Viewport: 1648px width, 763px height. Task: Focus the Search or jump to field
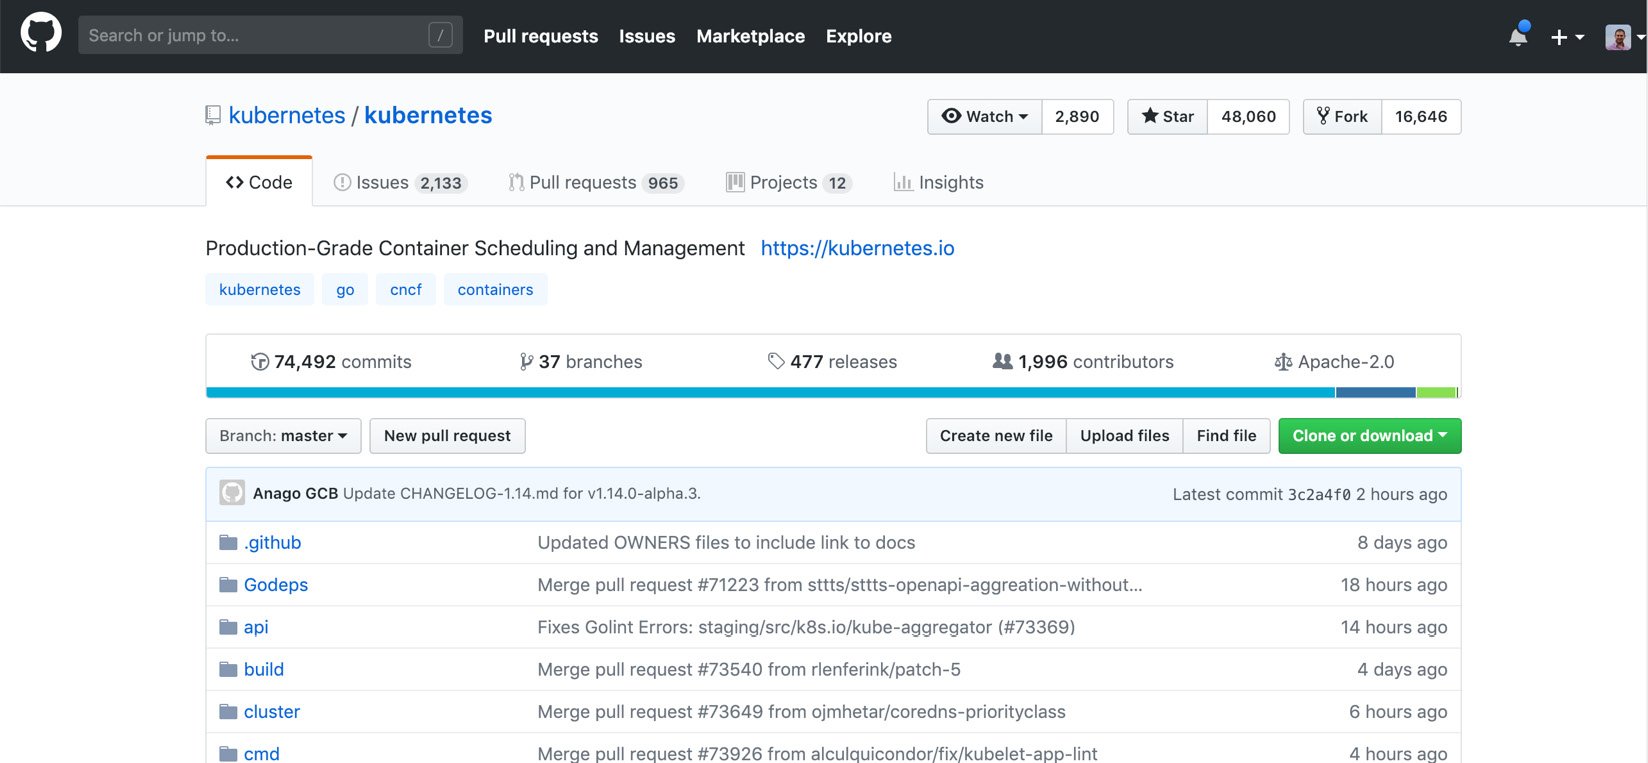click(257, 35)
